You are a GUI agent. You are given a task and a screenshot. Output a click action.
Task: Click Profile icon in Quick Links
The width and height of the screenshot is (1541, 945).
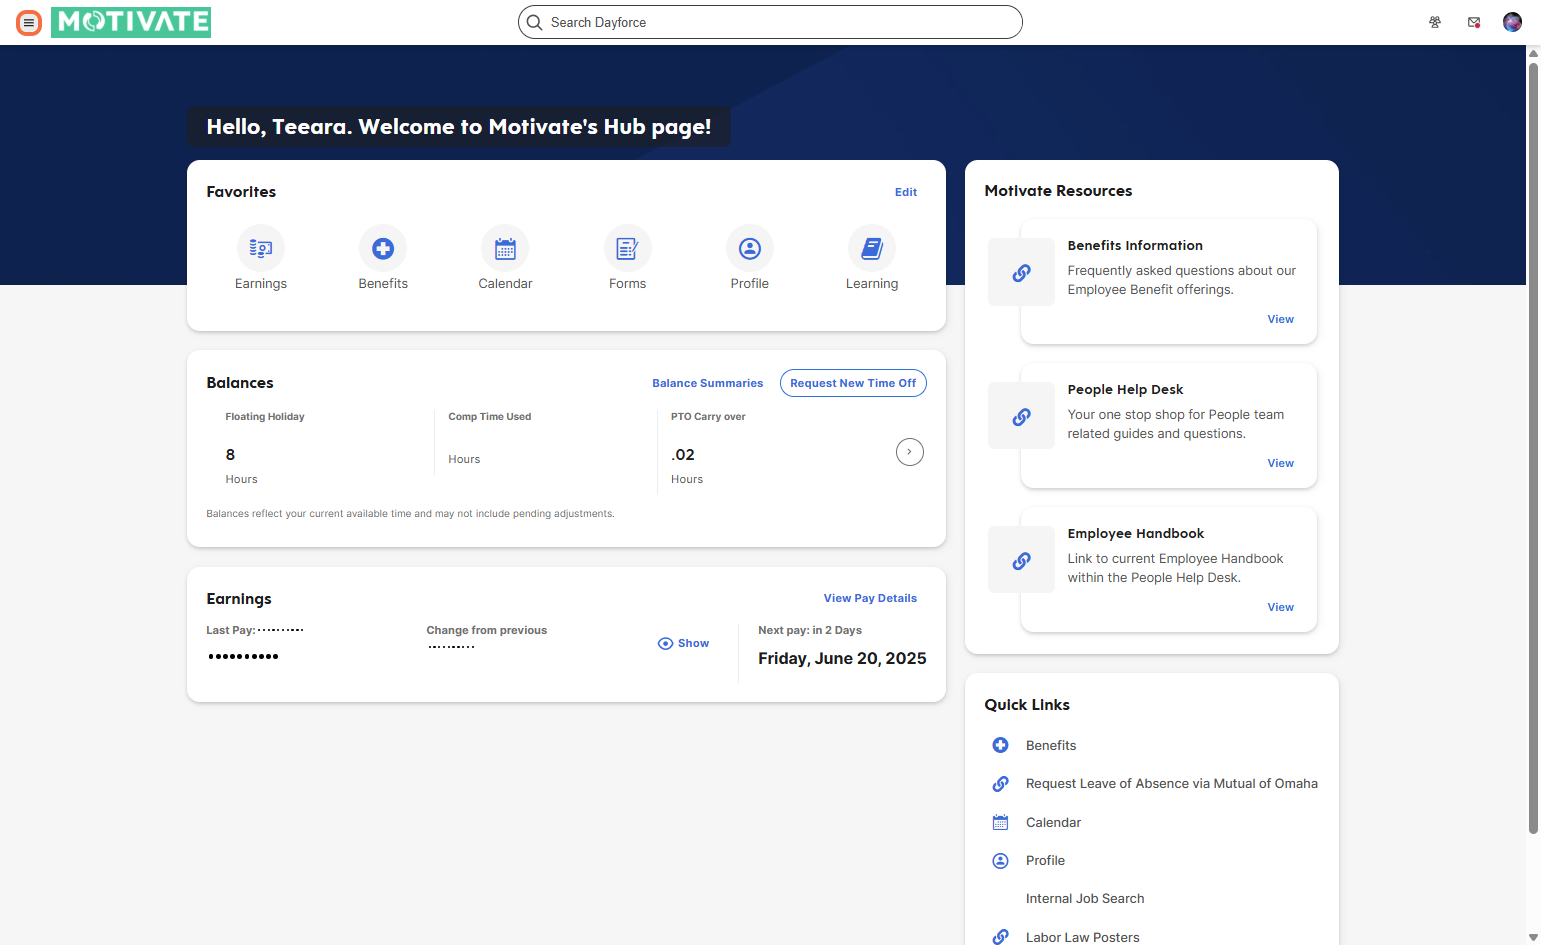(1000, 860)
